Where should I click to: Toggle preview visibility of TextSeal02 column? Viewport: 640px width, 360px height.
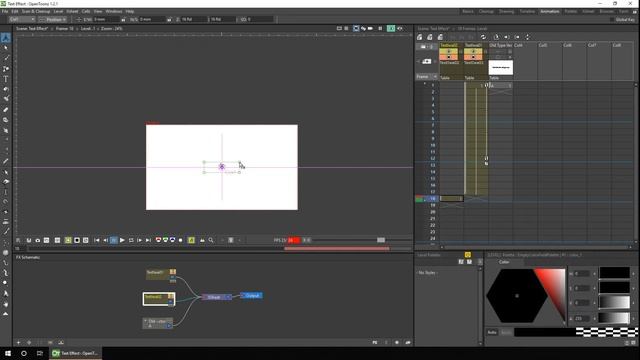(x=449, y=51)
